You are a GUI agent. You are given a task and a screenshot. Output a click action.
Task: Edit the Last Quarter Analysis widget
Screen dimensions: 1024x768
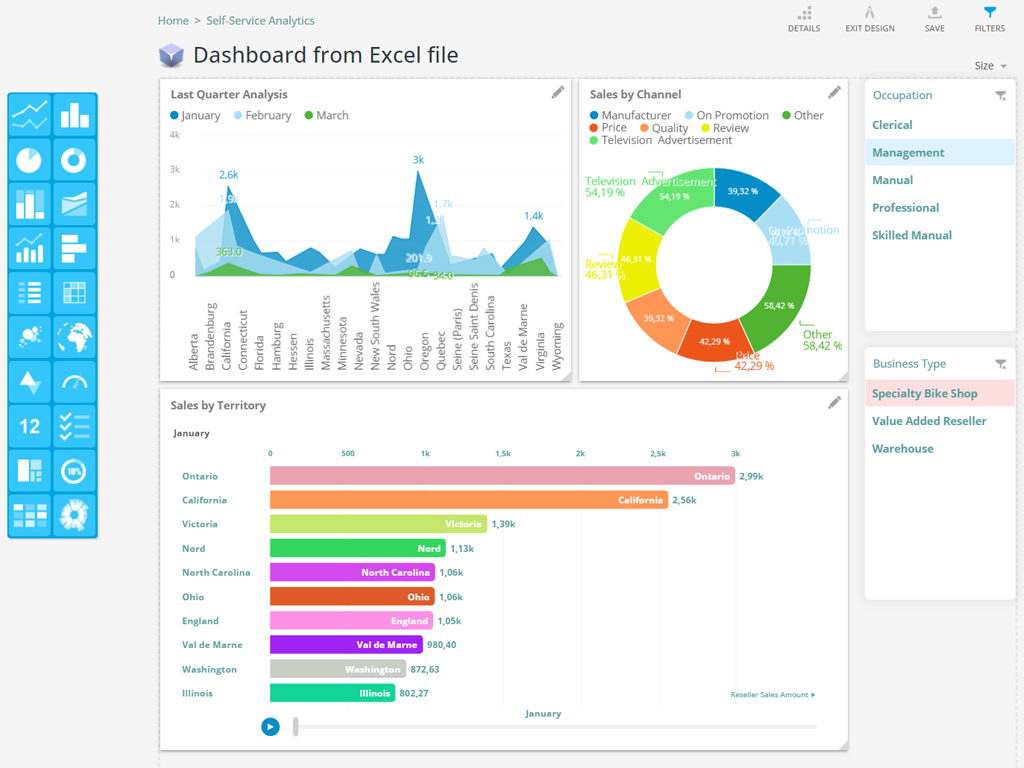tap(558, 93)
